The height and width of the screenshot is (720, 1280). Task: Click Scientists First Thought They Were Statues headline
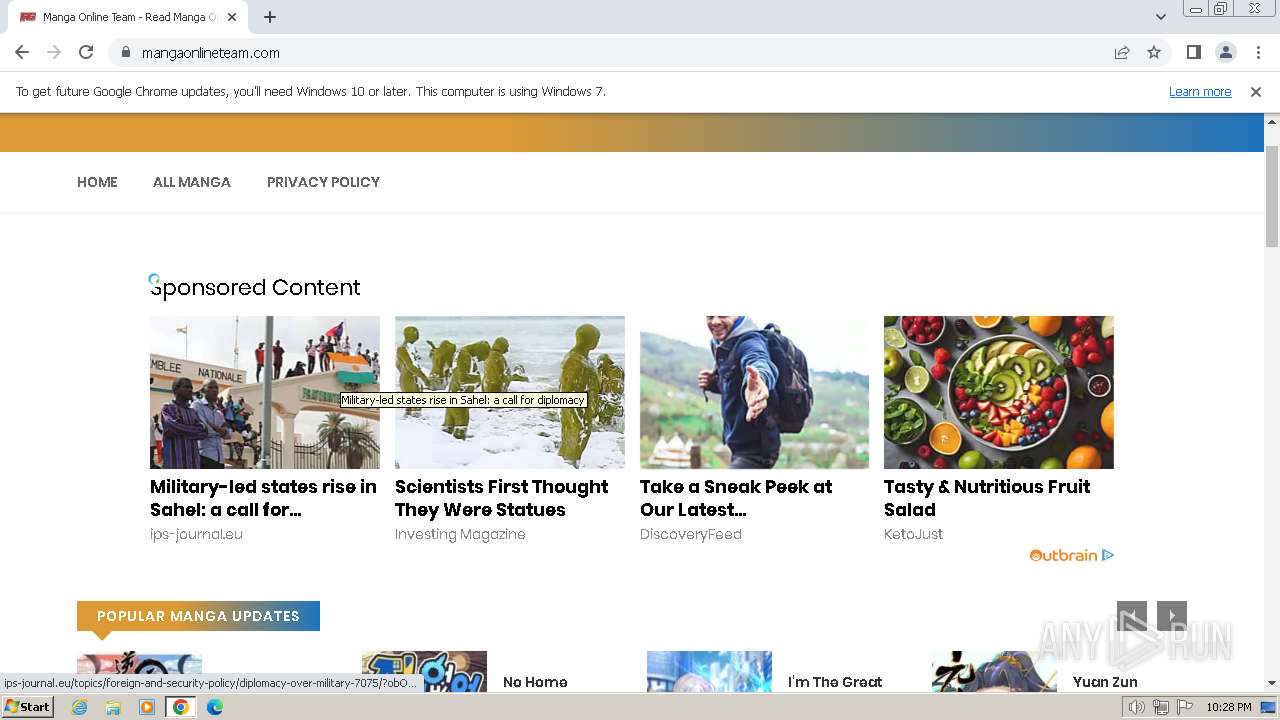[x=501, y=498]
